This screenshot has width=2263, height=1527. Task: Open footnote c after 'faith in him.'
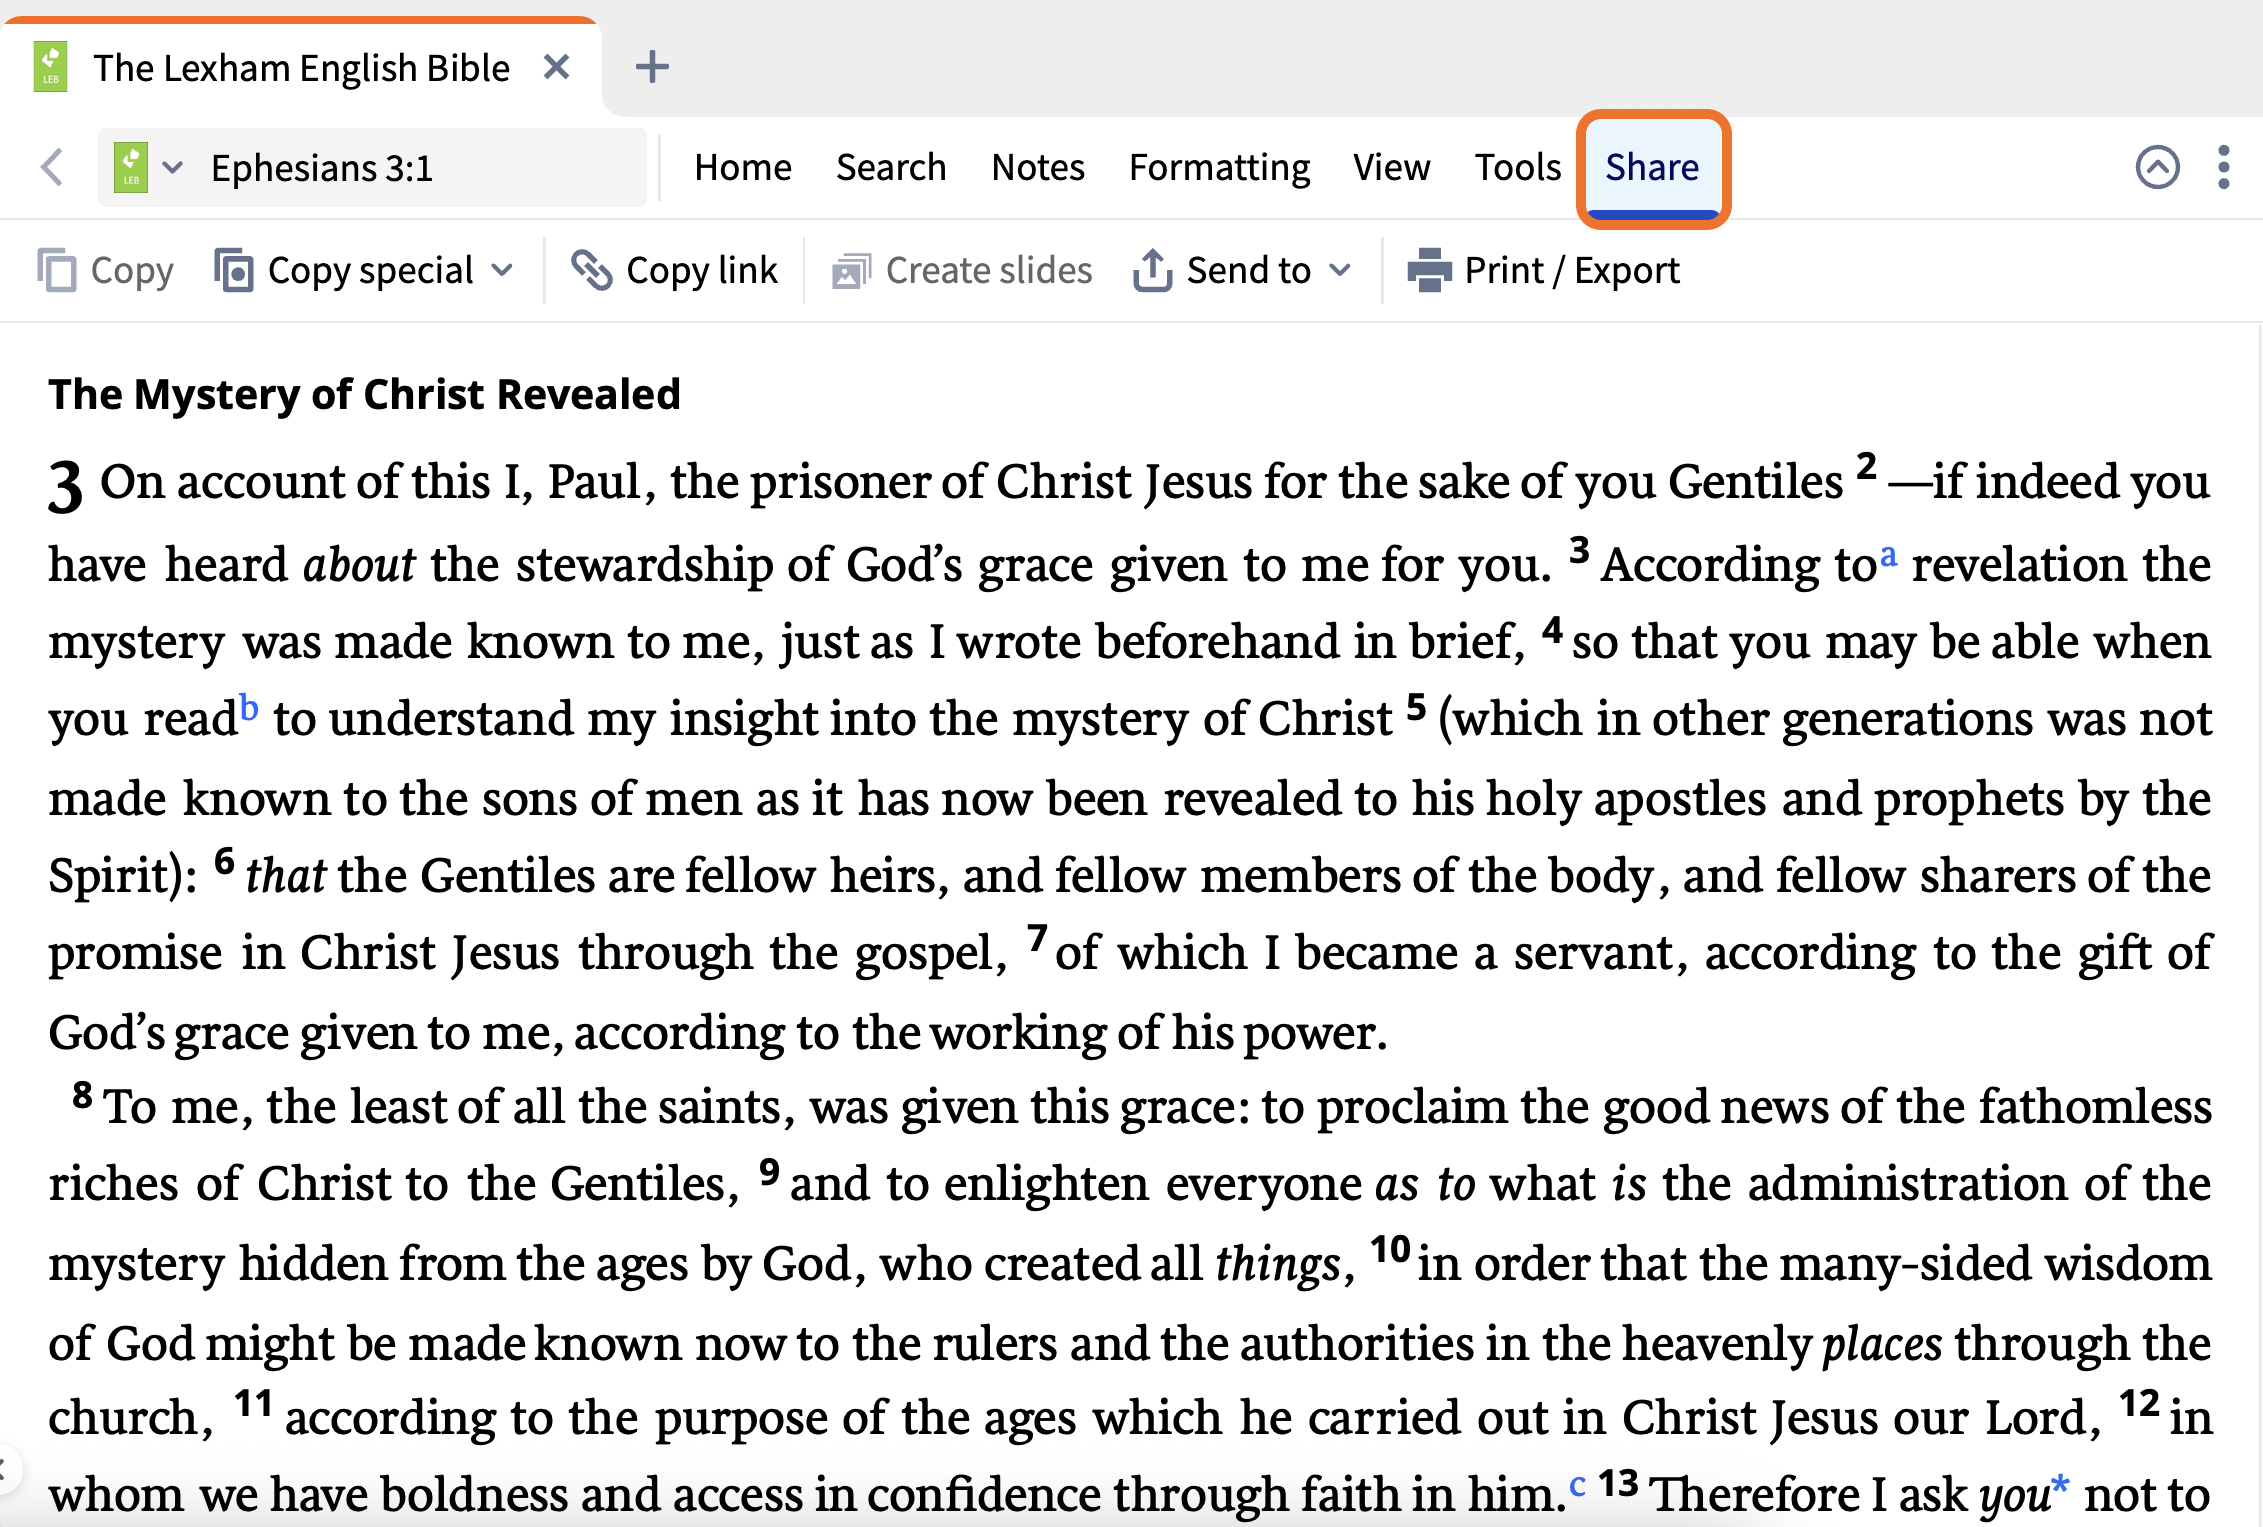(x=1577, y=1485)
